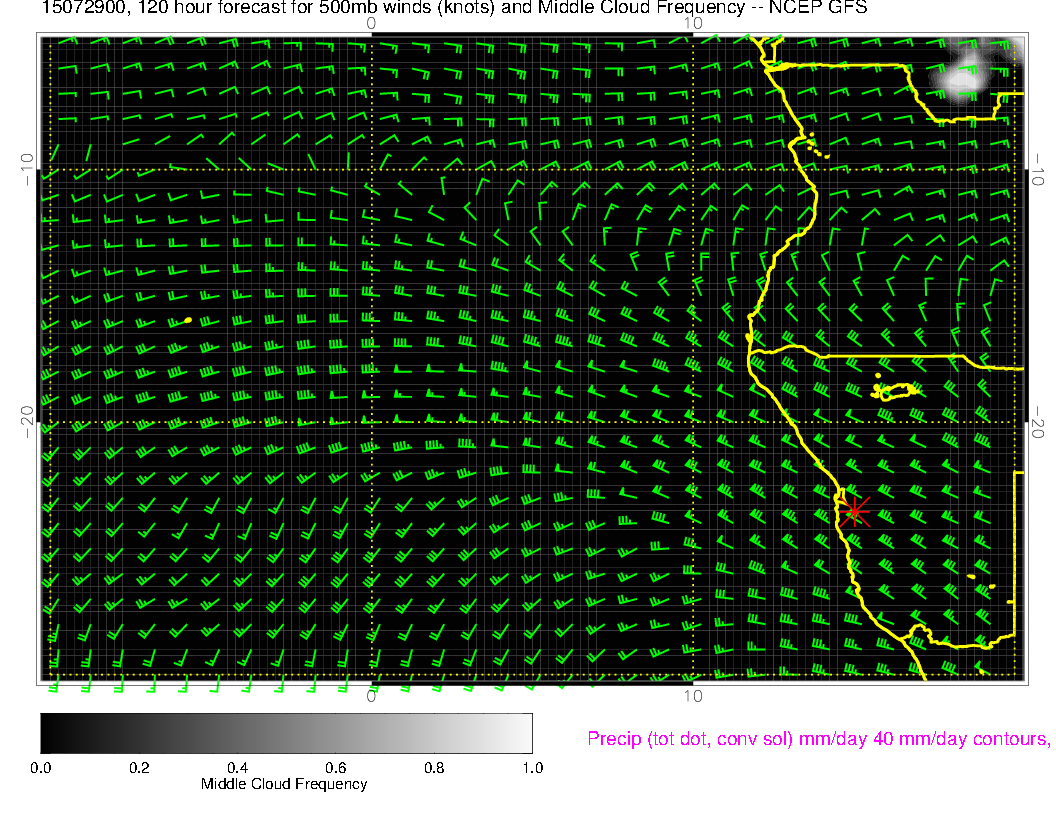Click the right axis latitude label -10
Image resolution: width=1056 pixels, height=816 pixels.
click(1038, 170)
